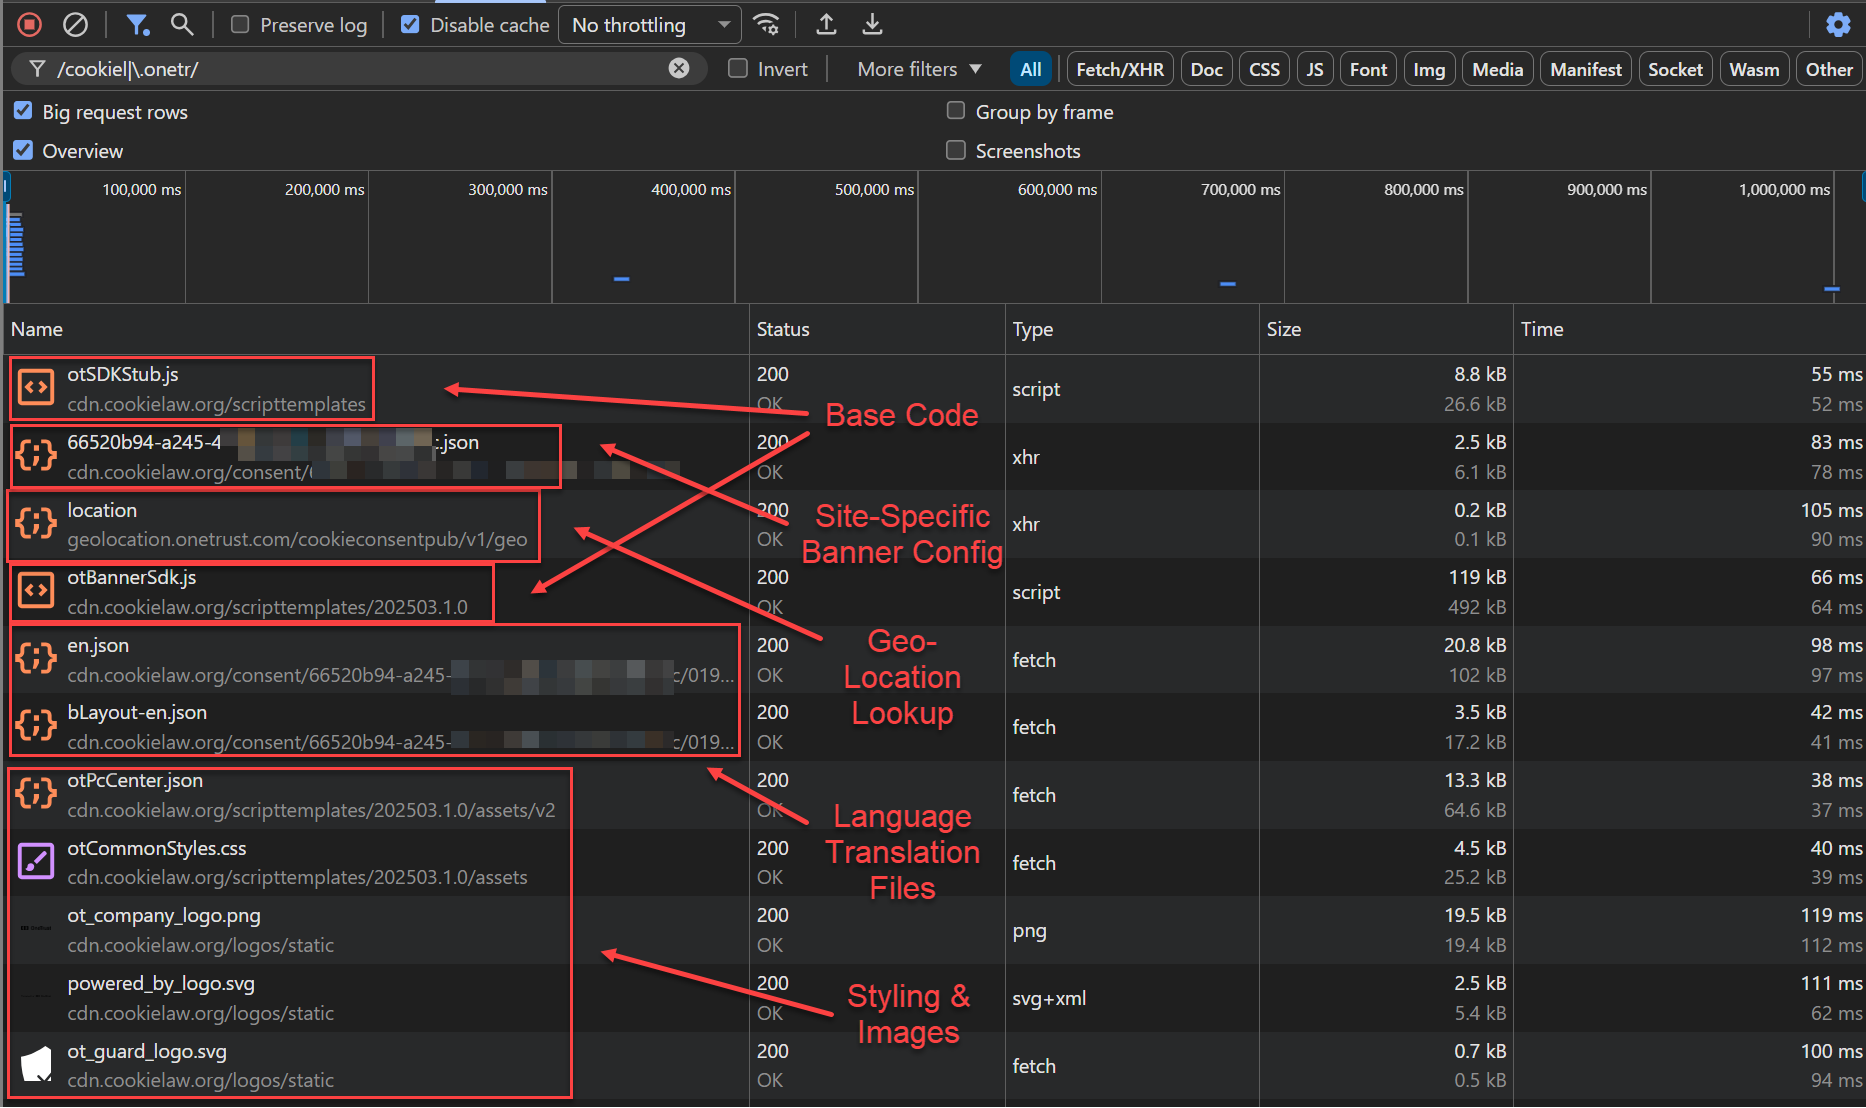Enable Preserve log checkbox
This screenshot has height=1108, width=1866.
pyautogui.click(x=240, y=25)
